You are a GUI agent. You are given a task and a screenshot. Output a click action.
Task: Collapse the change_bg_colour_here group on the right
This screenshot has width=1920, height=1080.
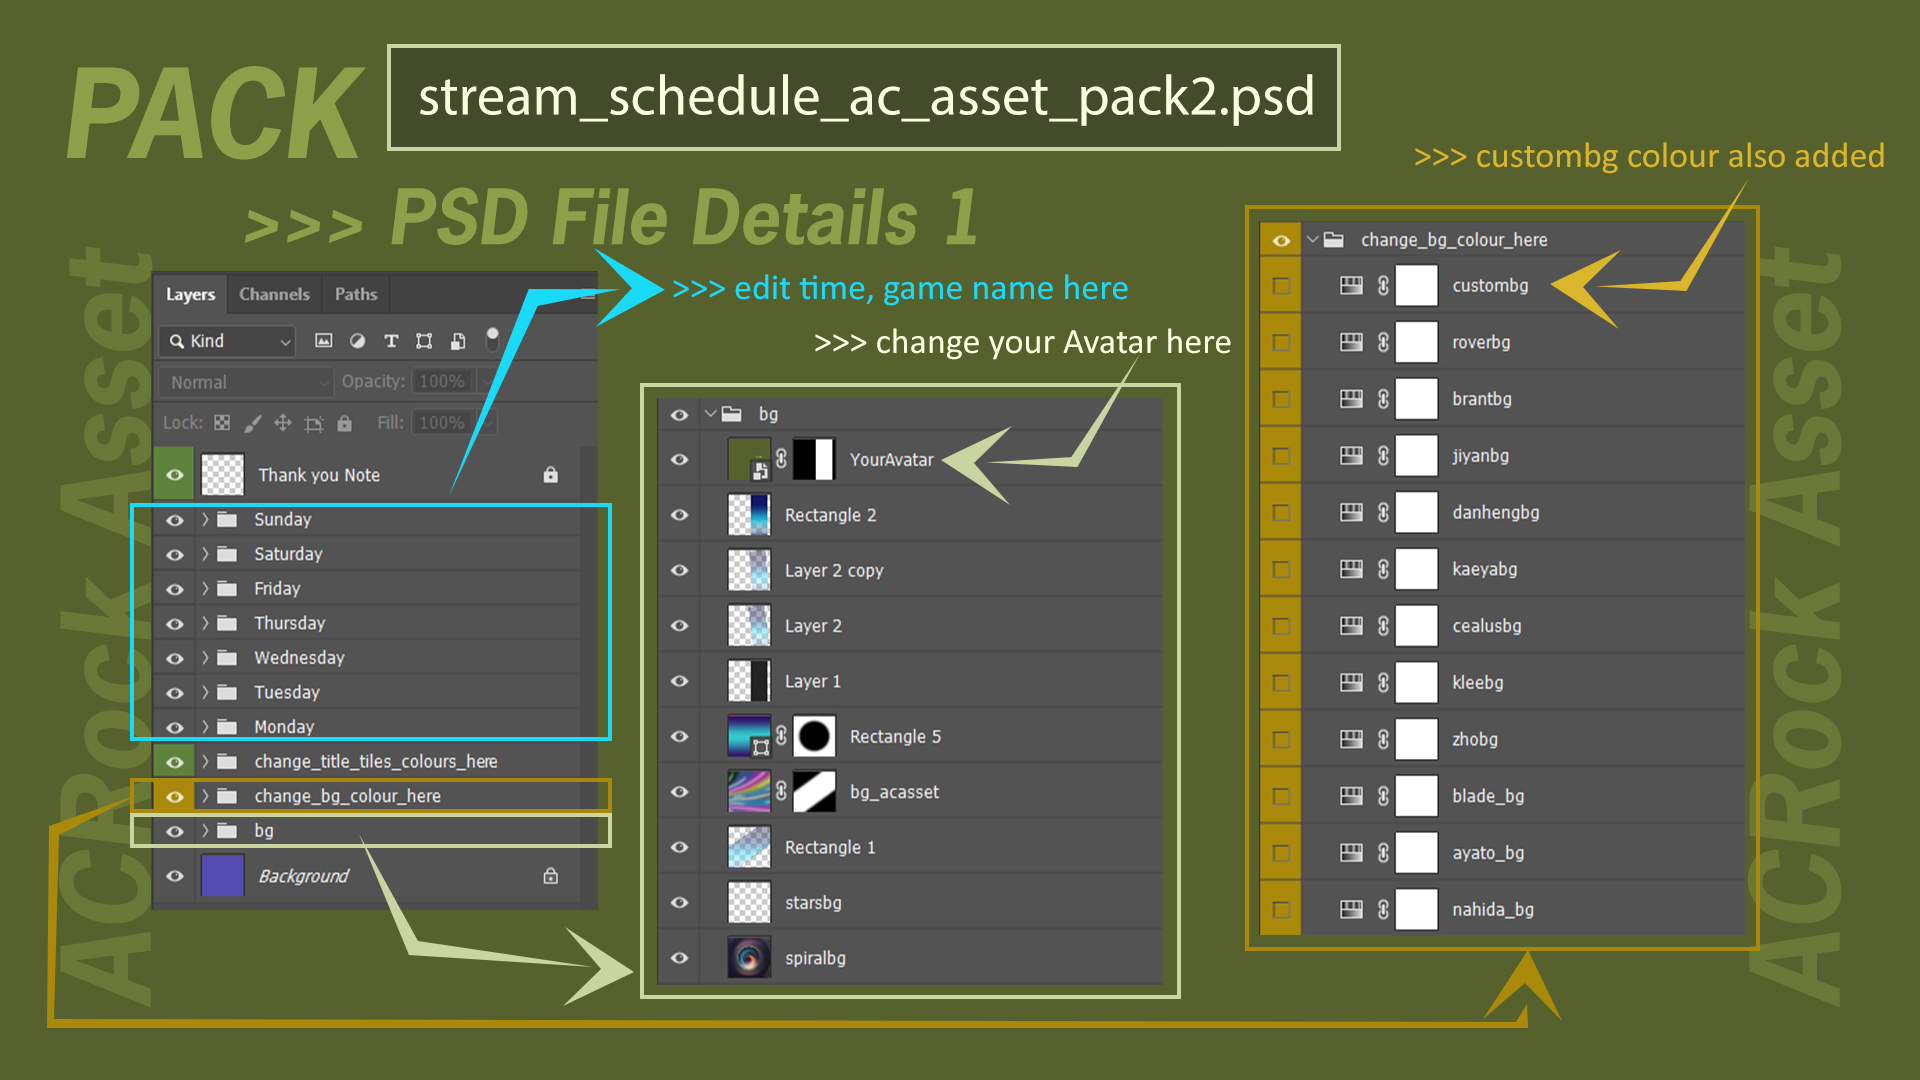click(x=1312, y=240)
